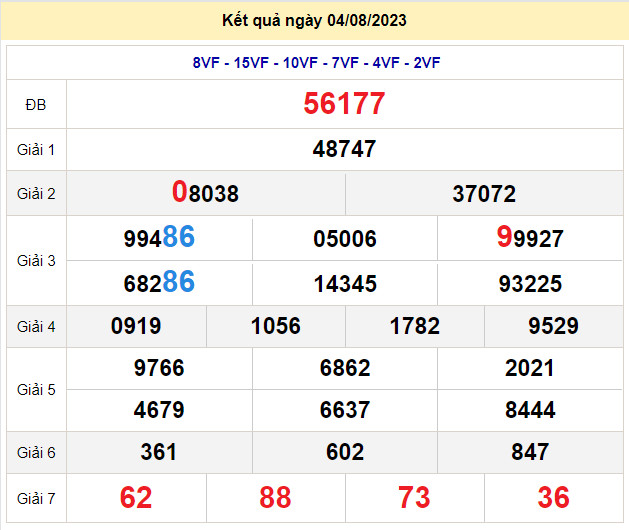Select the Giải 7 number 73
629x530 pixels.
click(x=414, y=498)
